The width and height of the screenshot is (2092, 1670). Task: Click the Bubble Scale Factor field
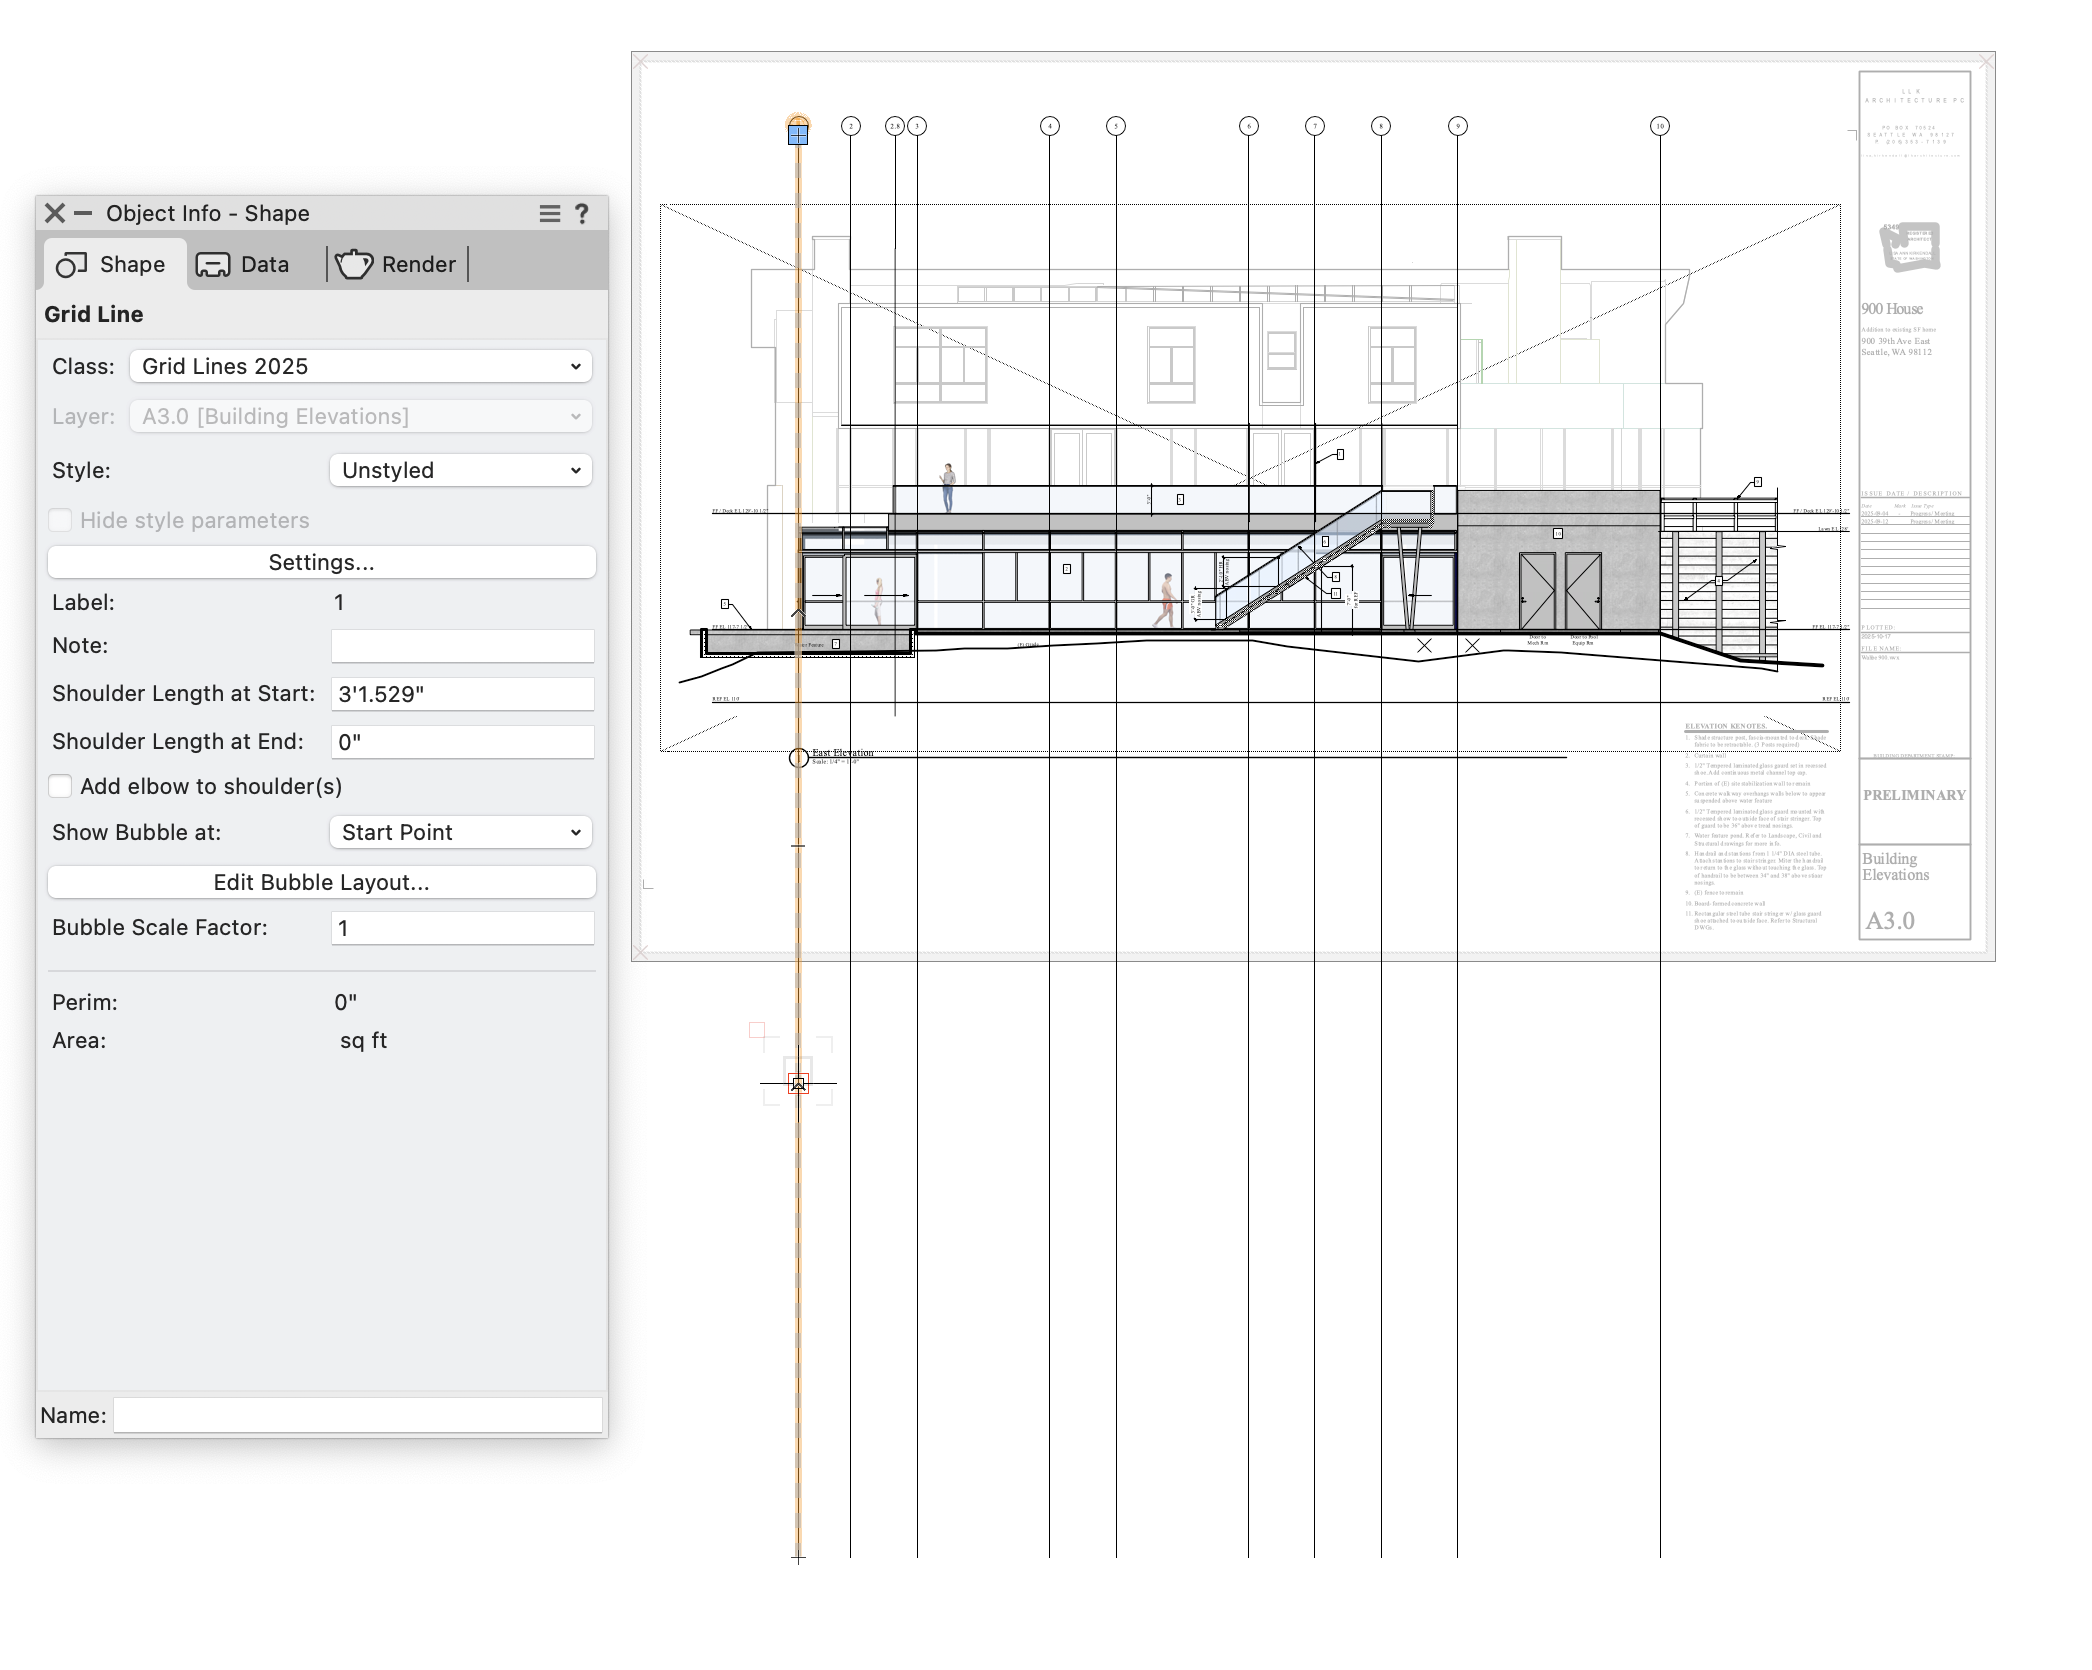462,928
